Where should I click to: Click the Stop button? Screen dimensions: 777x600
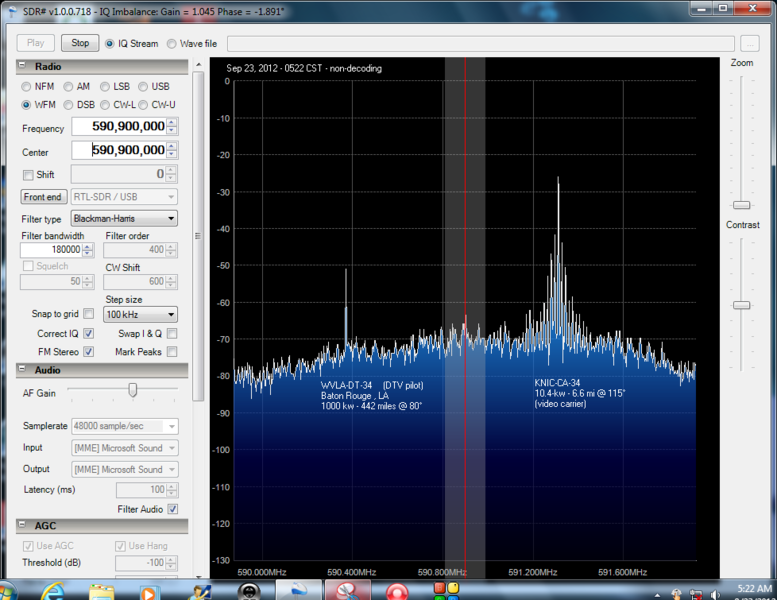(x=80, y=43)
